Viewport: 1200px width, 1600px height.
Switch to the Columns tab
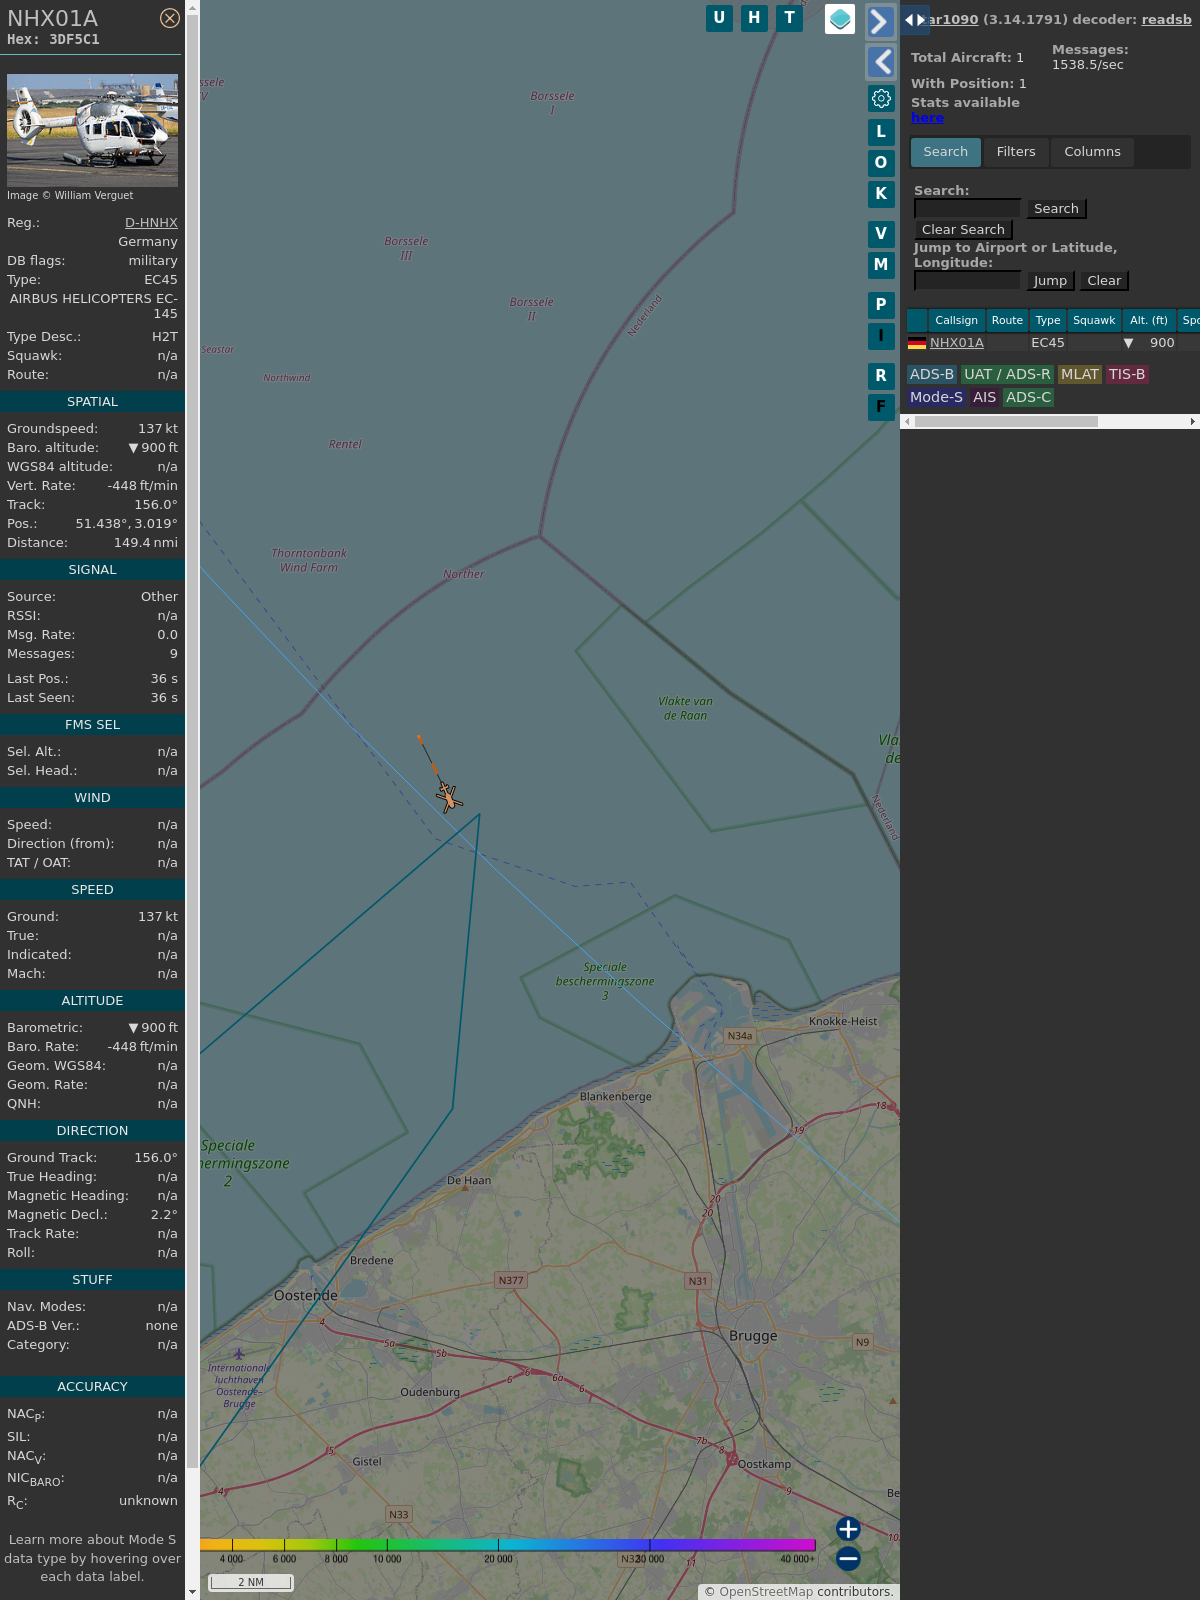coord(1092,152)
